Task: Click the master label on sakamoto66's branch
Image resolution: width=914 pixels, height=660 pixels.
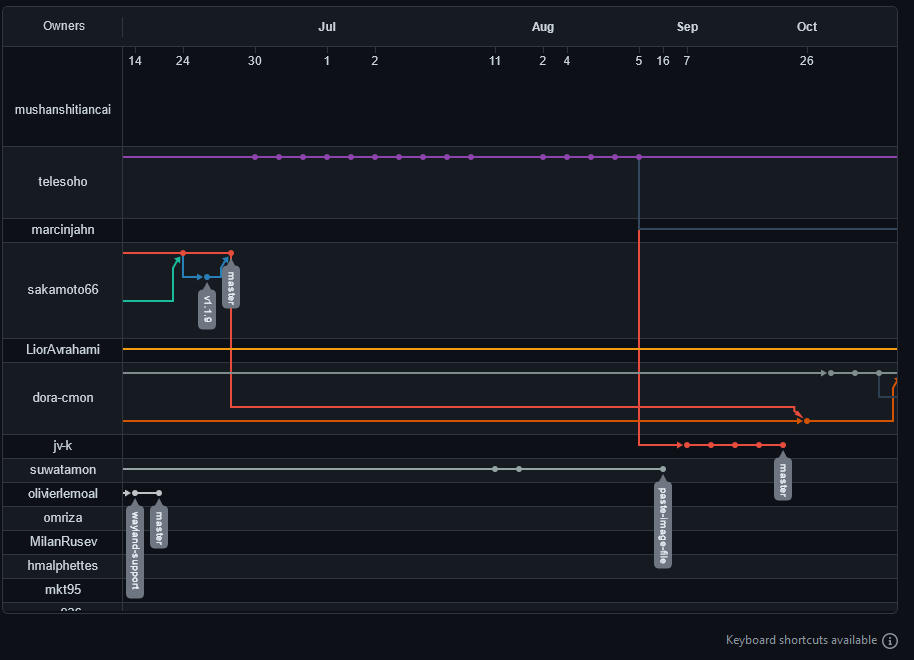Action: 231,287
